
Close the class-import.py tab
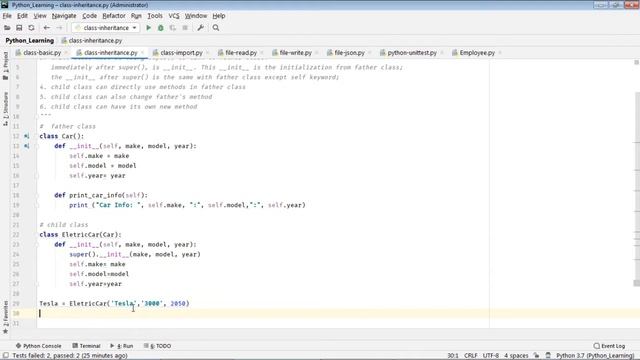coord(207,53)
